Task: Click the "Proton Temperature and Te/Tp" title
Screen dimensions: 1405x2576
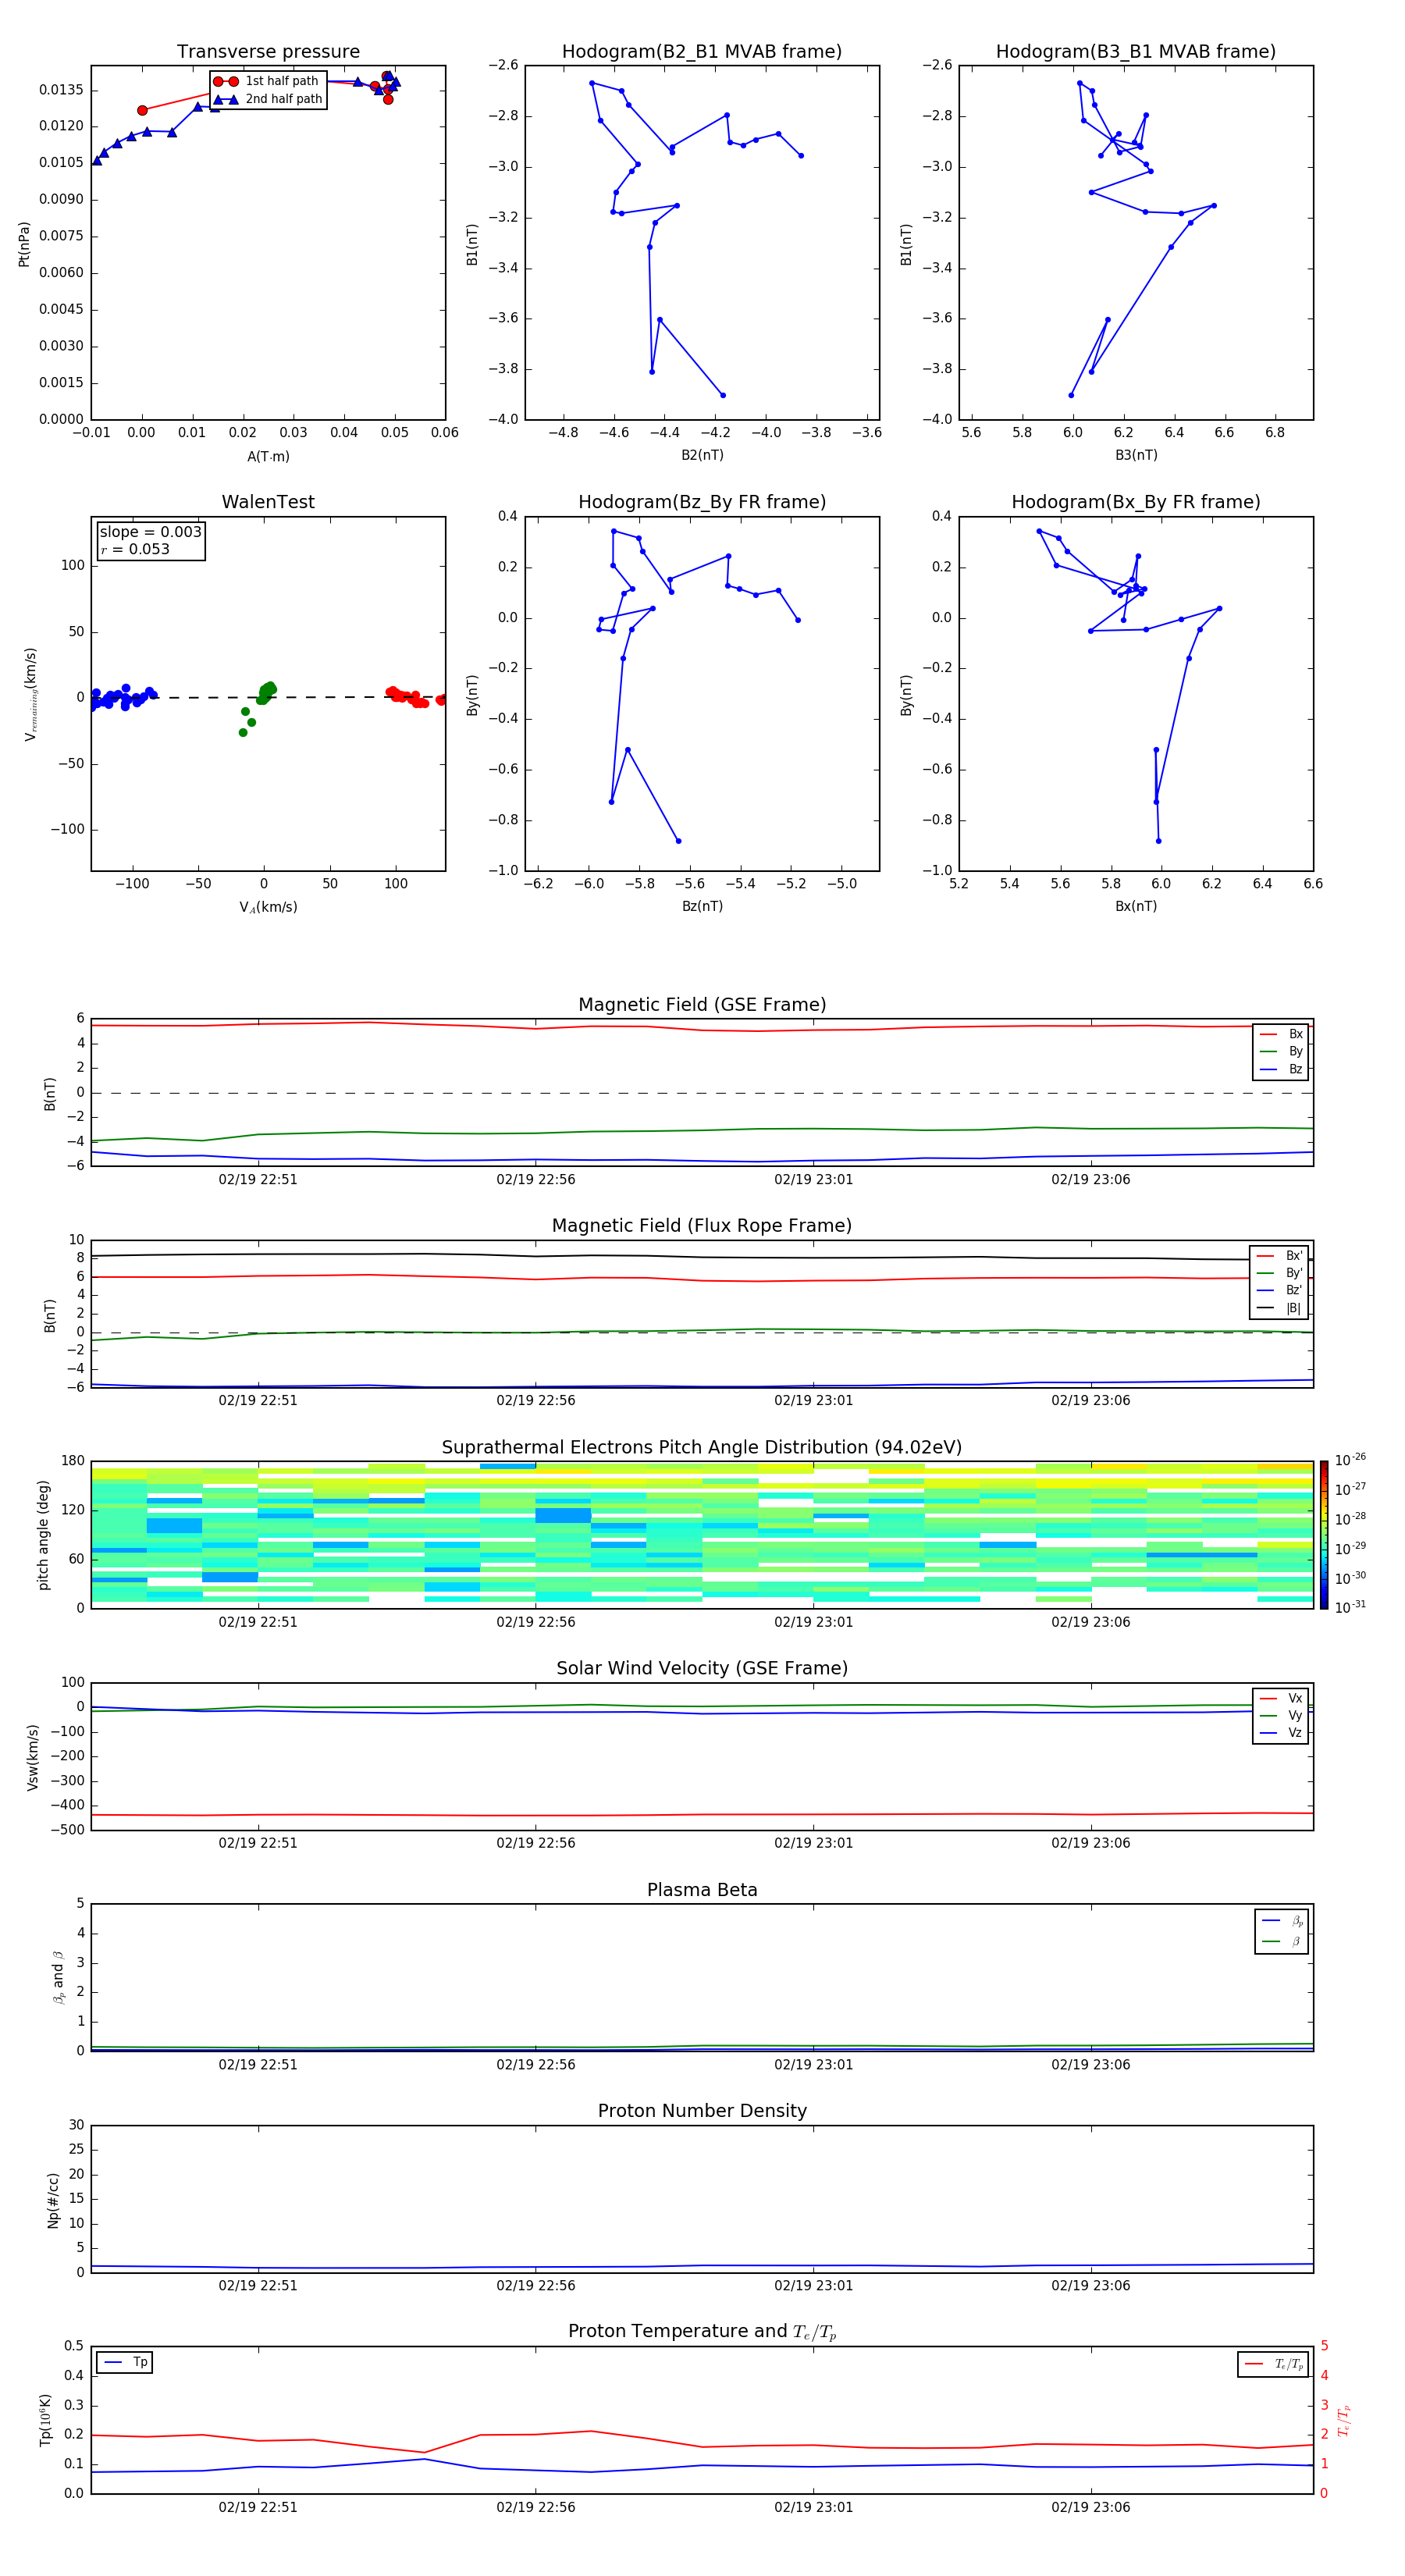Action: (702, 2332)
